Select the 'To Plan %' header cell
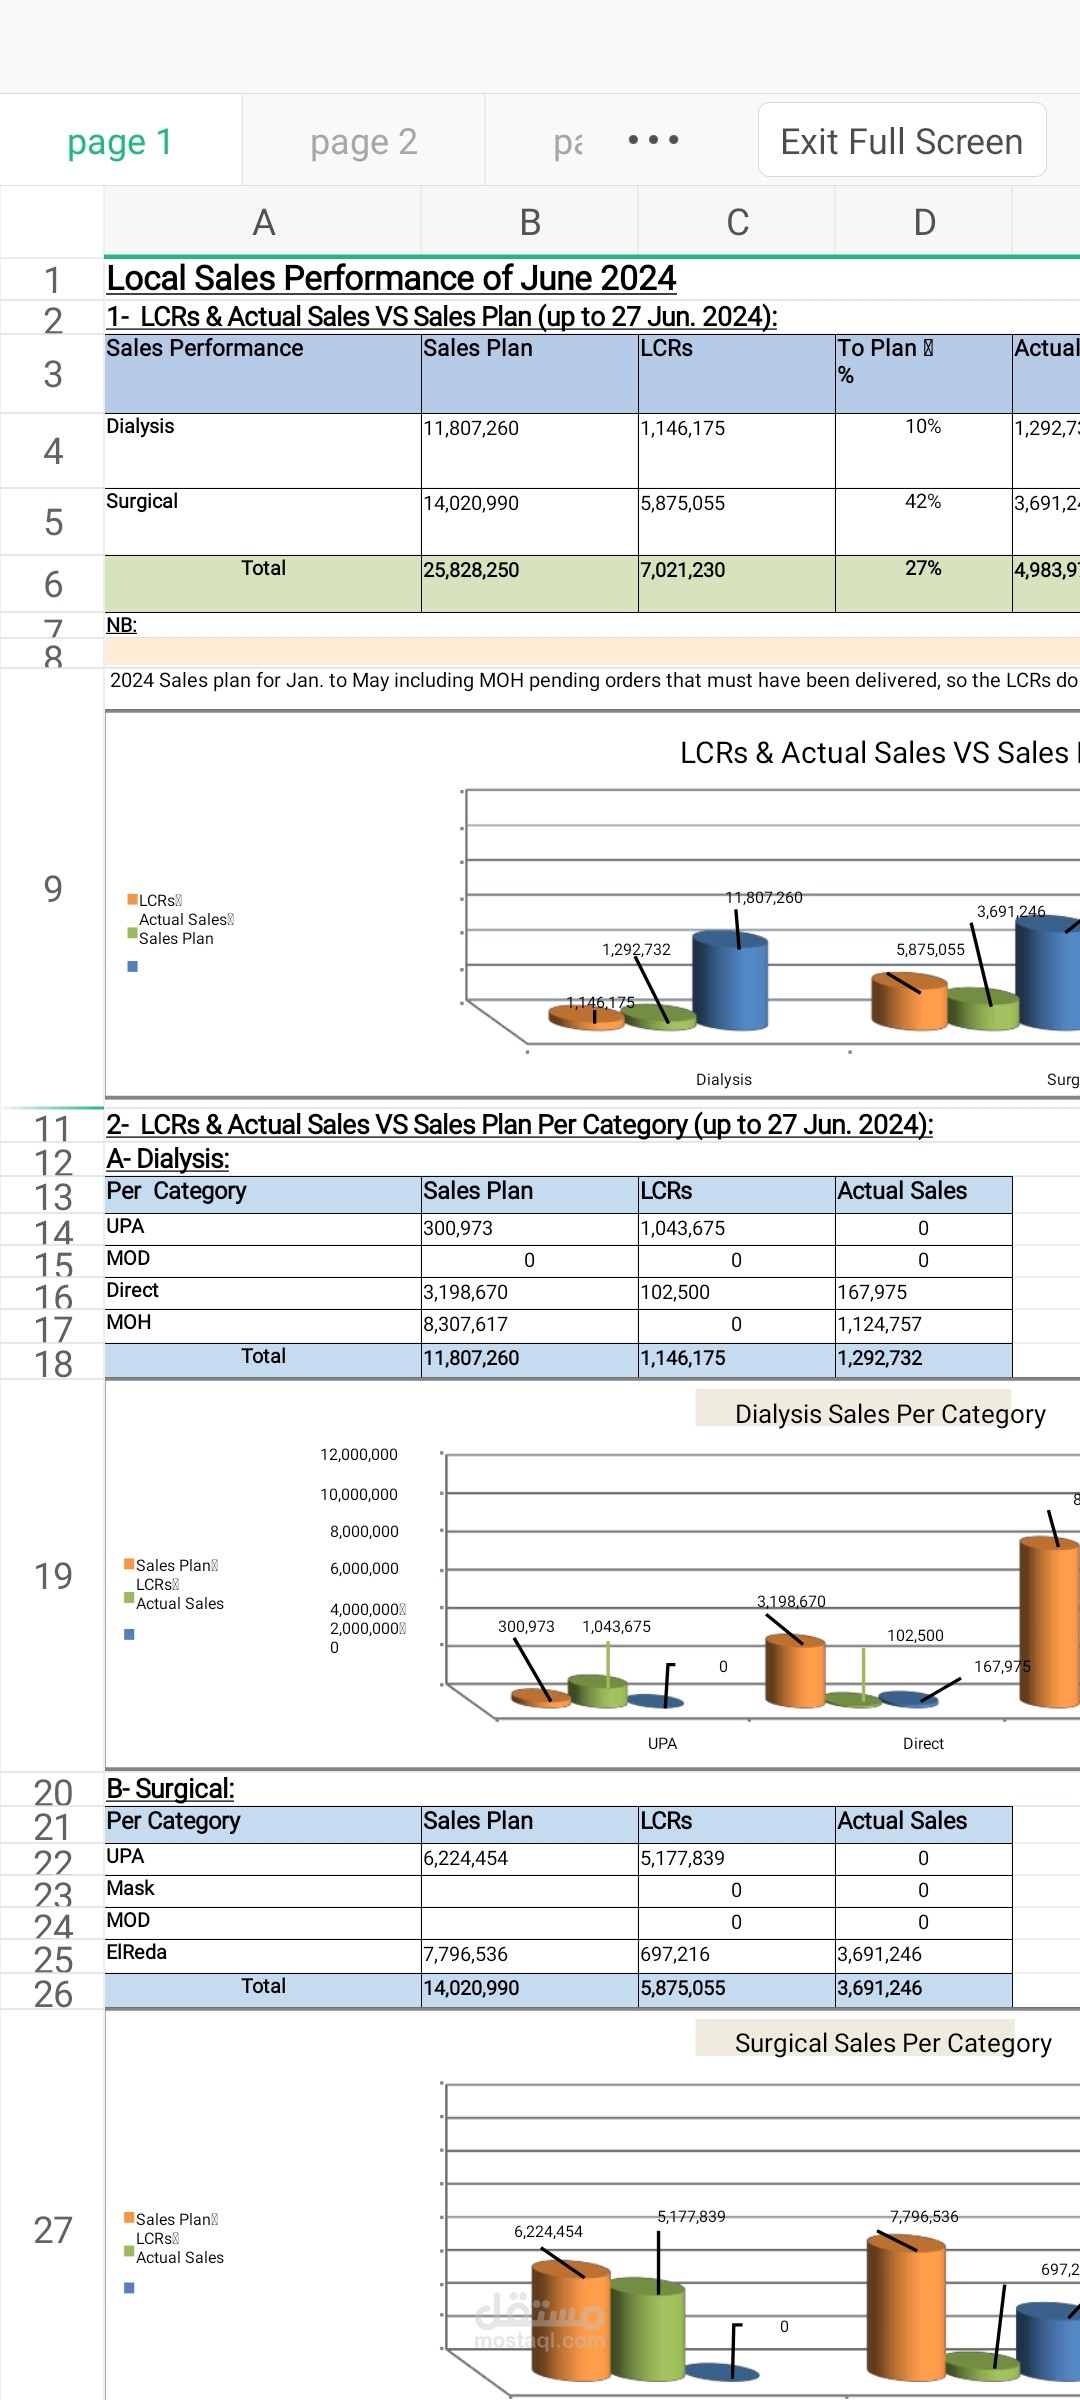Image resolution: width=1080 pixels, height=2400 pixels. click(924, 374)
